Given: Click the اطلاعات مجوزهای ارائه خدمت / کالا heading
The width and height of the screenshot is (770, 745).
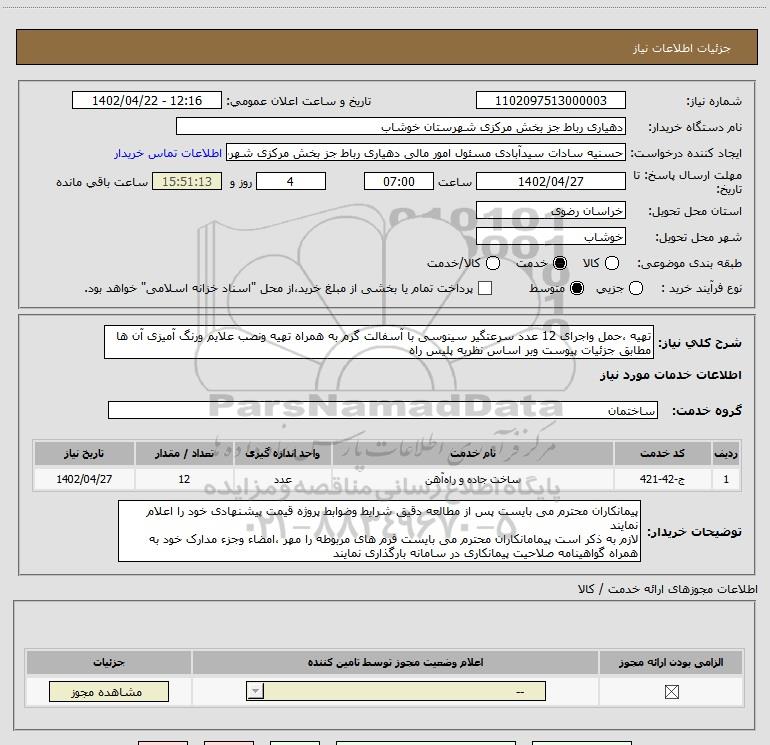Looking at the screenshot, I should [x=667, y=589].
